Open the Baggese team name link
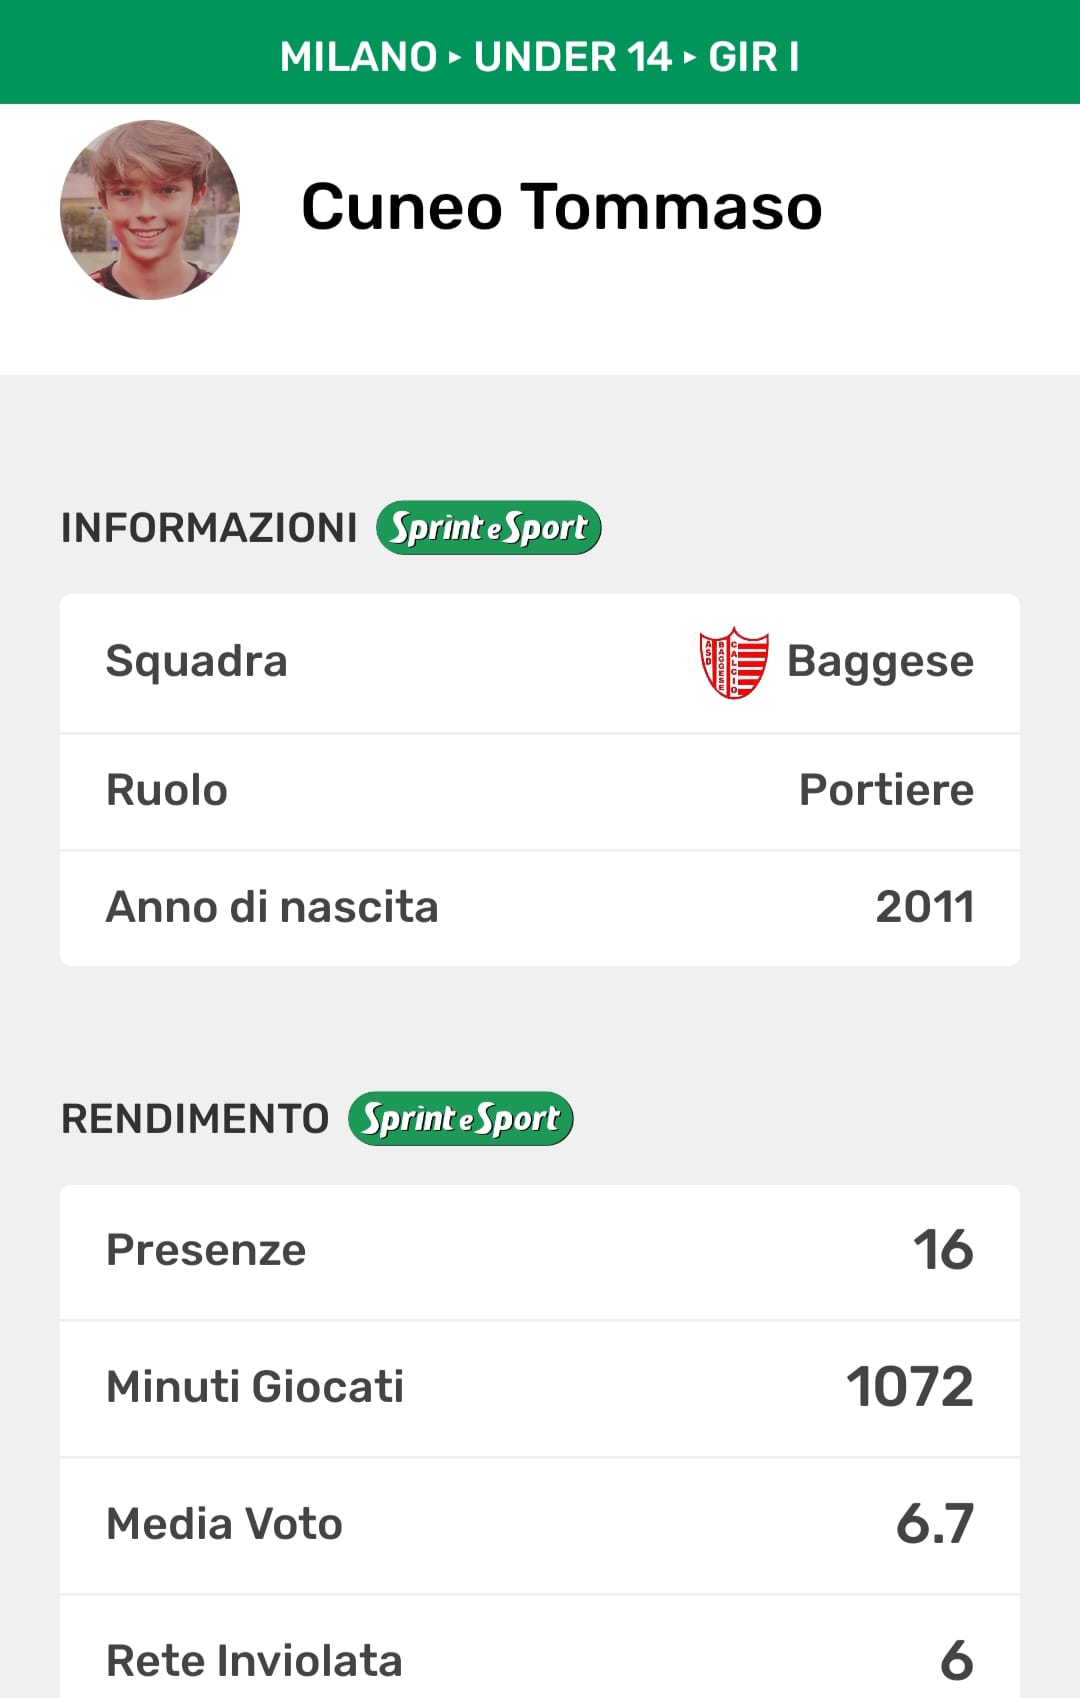Image resolution: width=1080 pixels, height=1698 pixels. [880, 662]
